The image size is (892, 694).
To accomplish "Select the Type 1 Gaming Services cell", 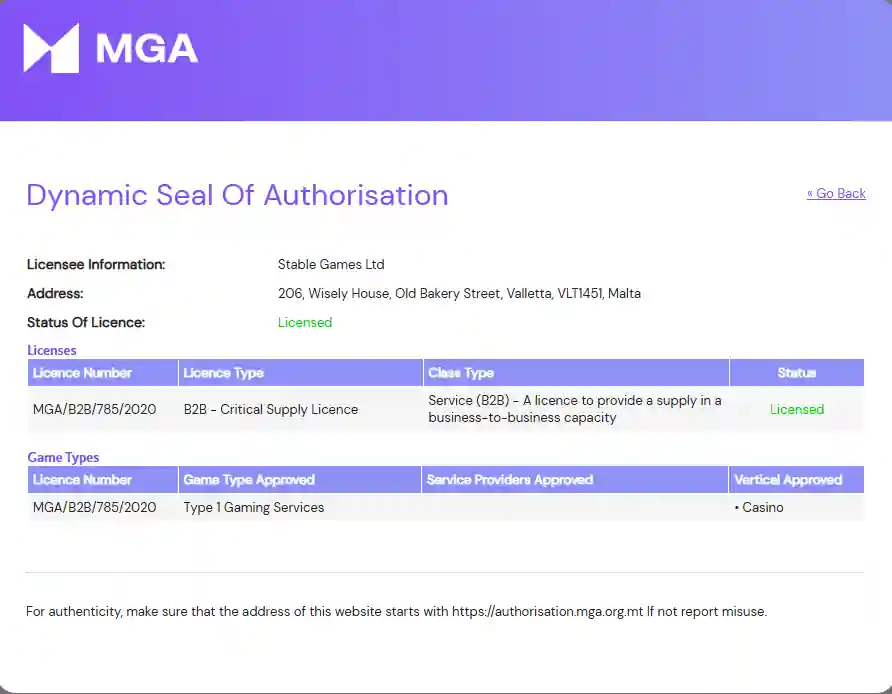I will pos(254,507).
